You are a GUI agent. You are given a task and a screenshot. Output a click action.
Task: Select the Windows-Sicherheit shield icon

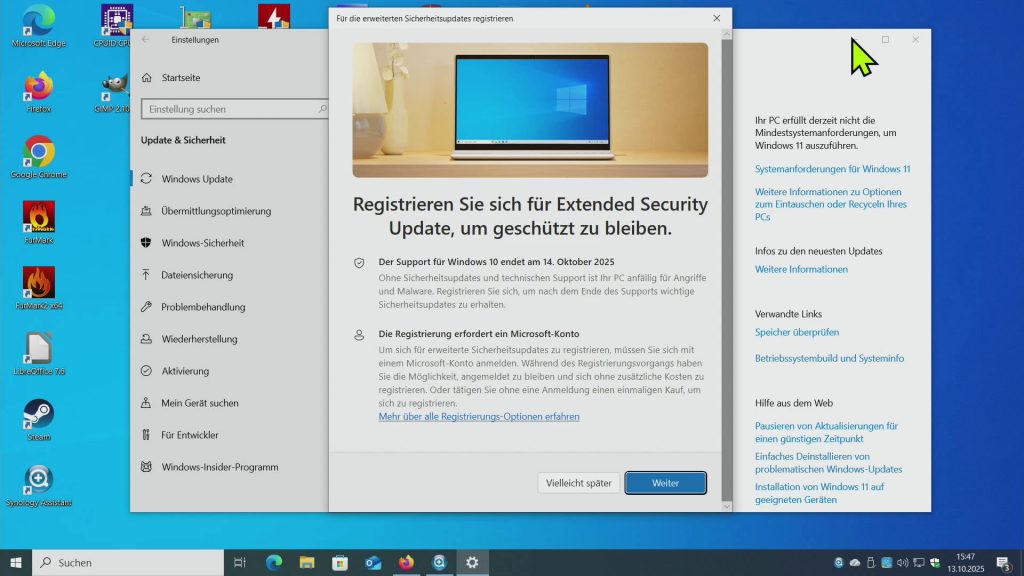click(146, 243)
